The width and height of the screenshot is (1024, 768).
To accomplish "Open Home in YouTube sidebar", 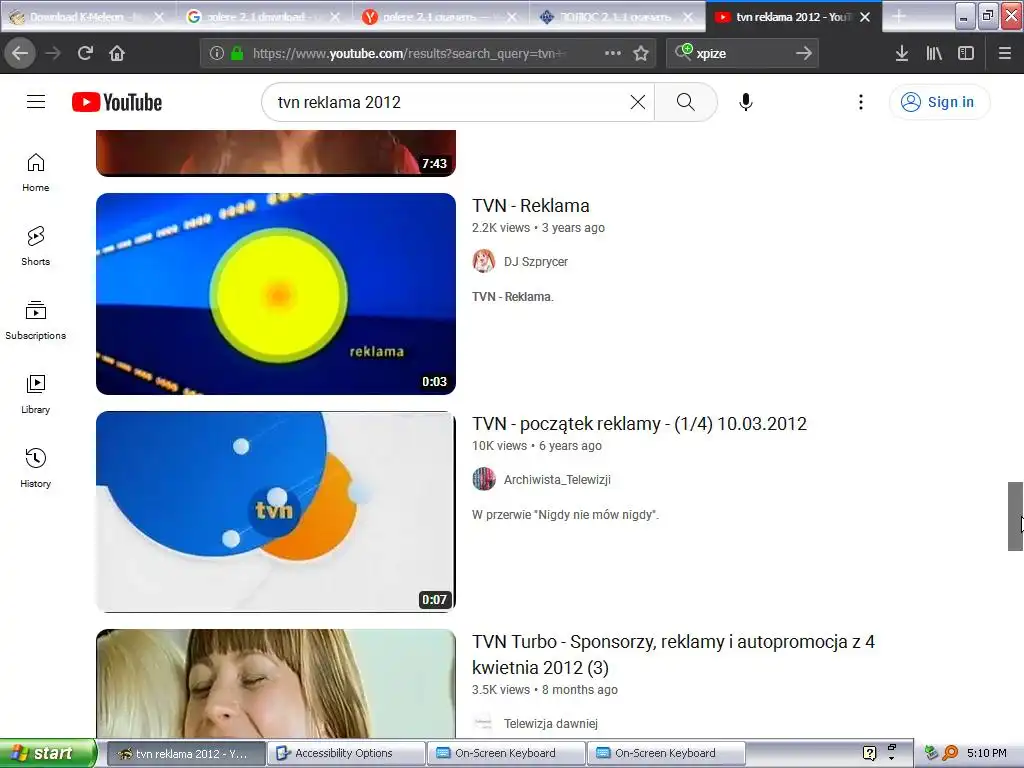I will coord(36,172).
